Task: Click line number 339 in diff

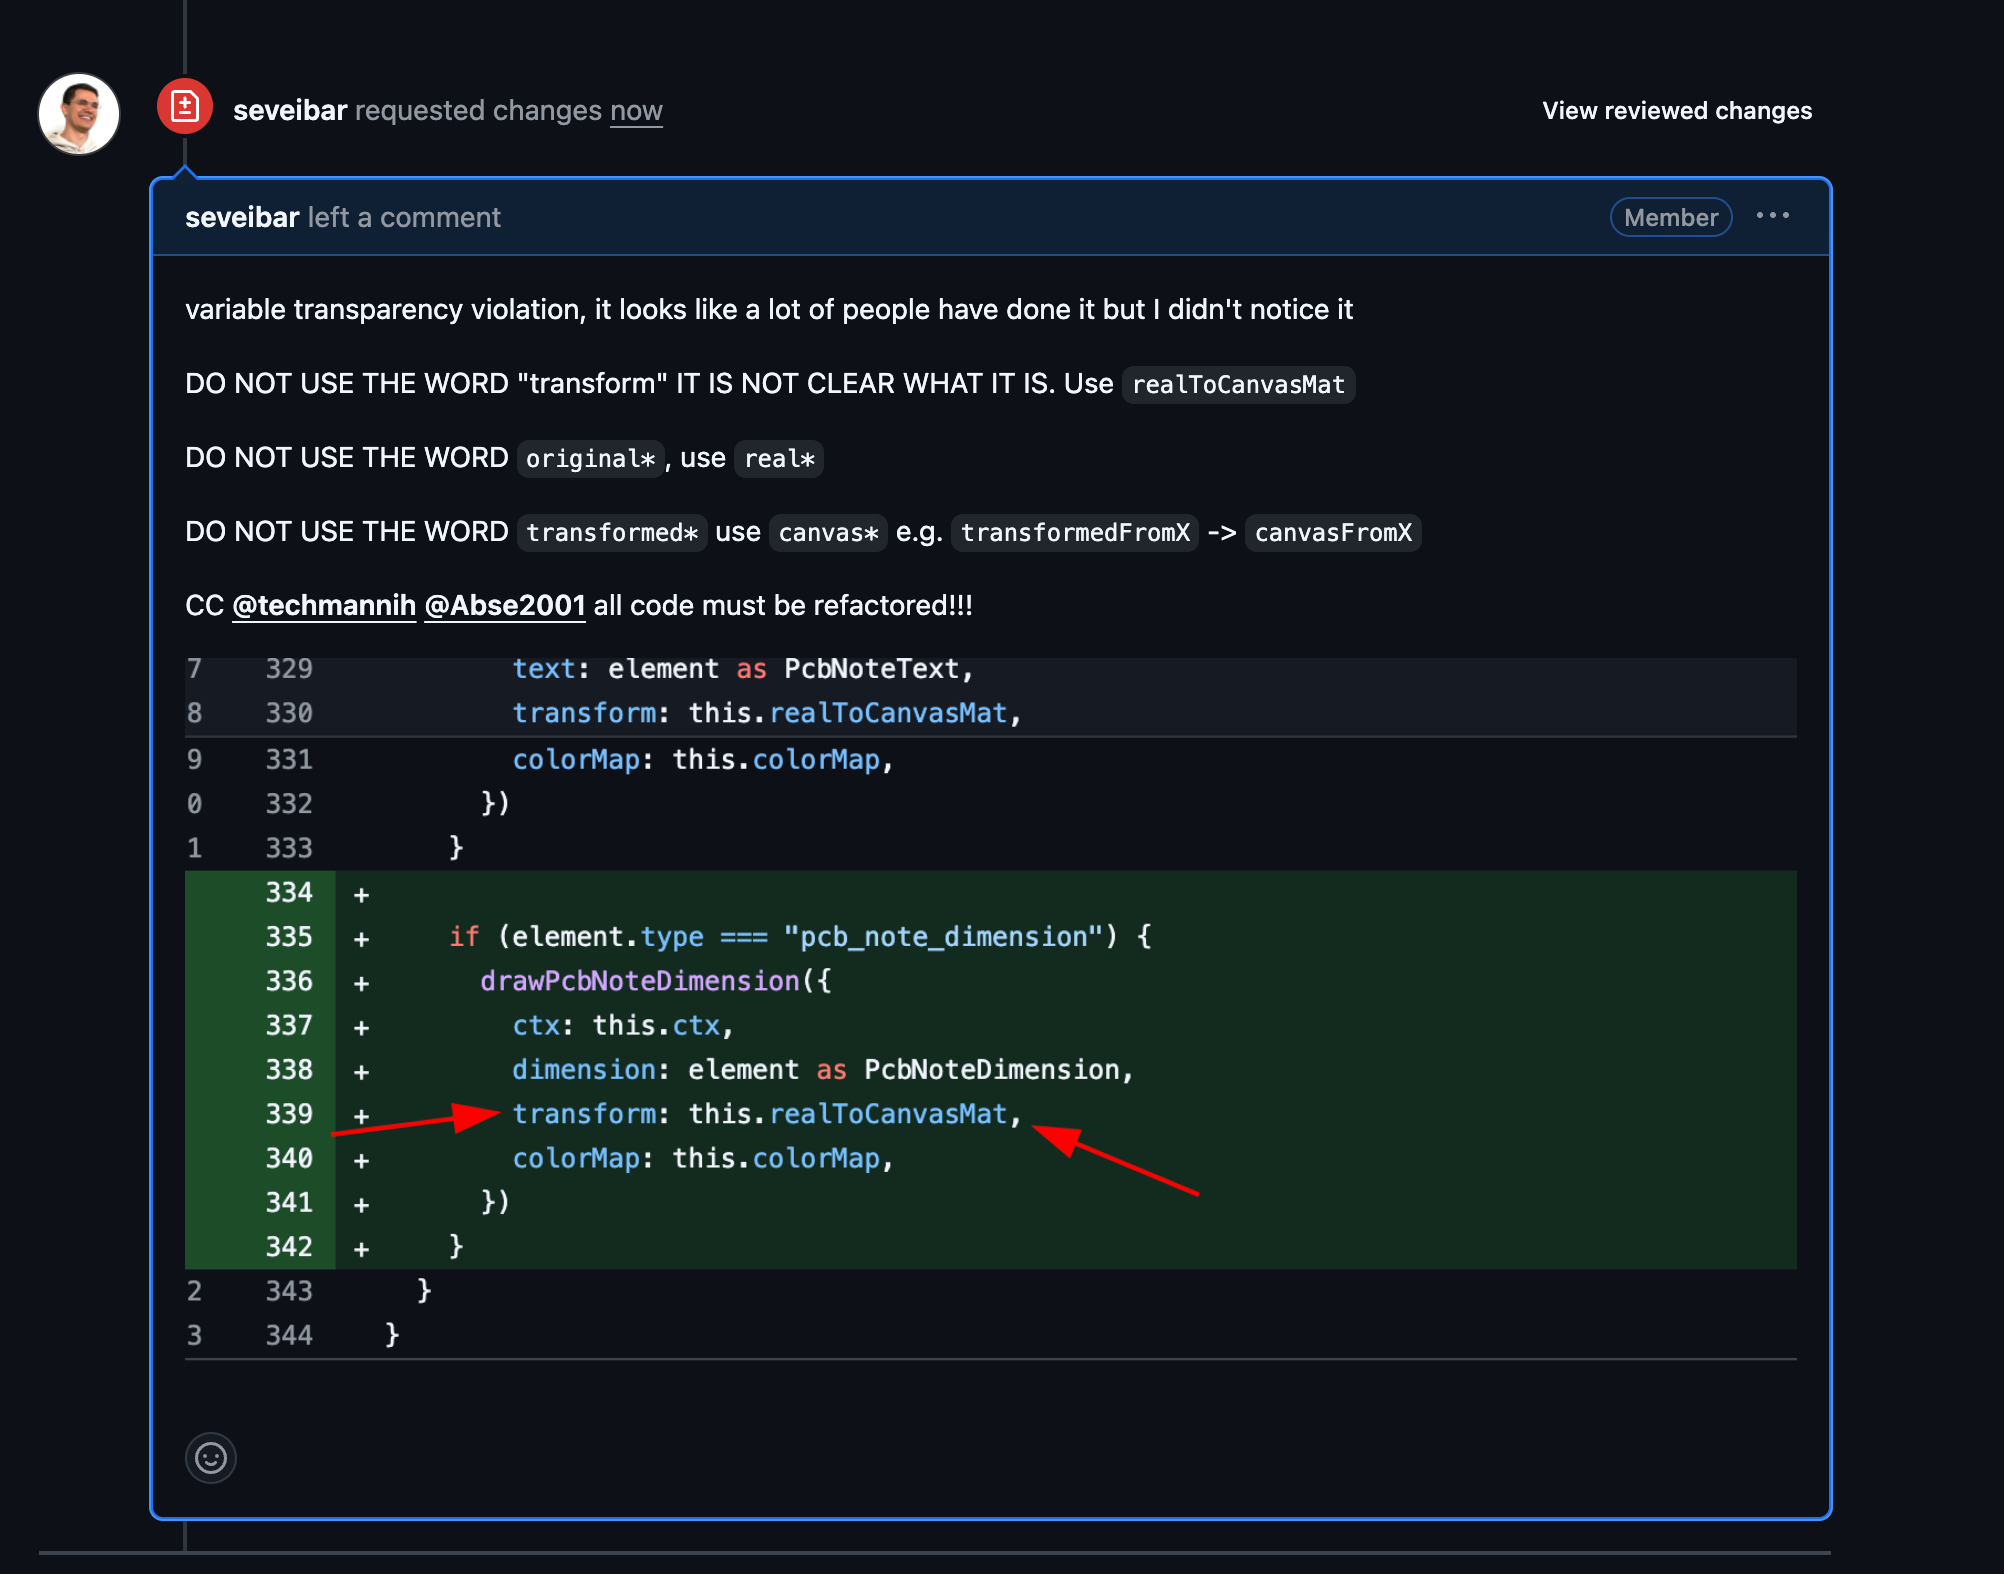Action: tap(289, 1114)
